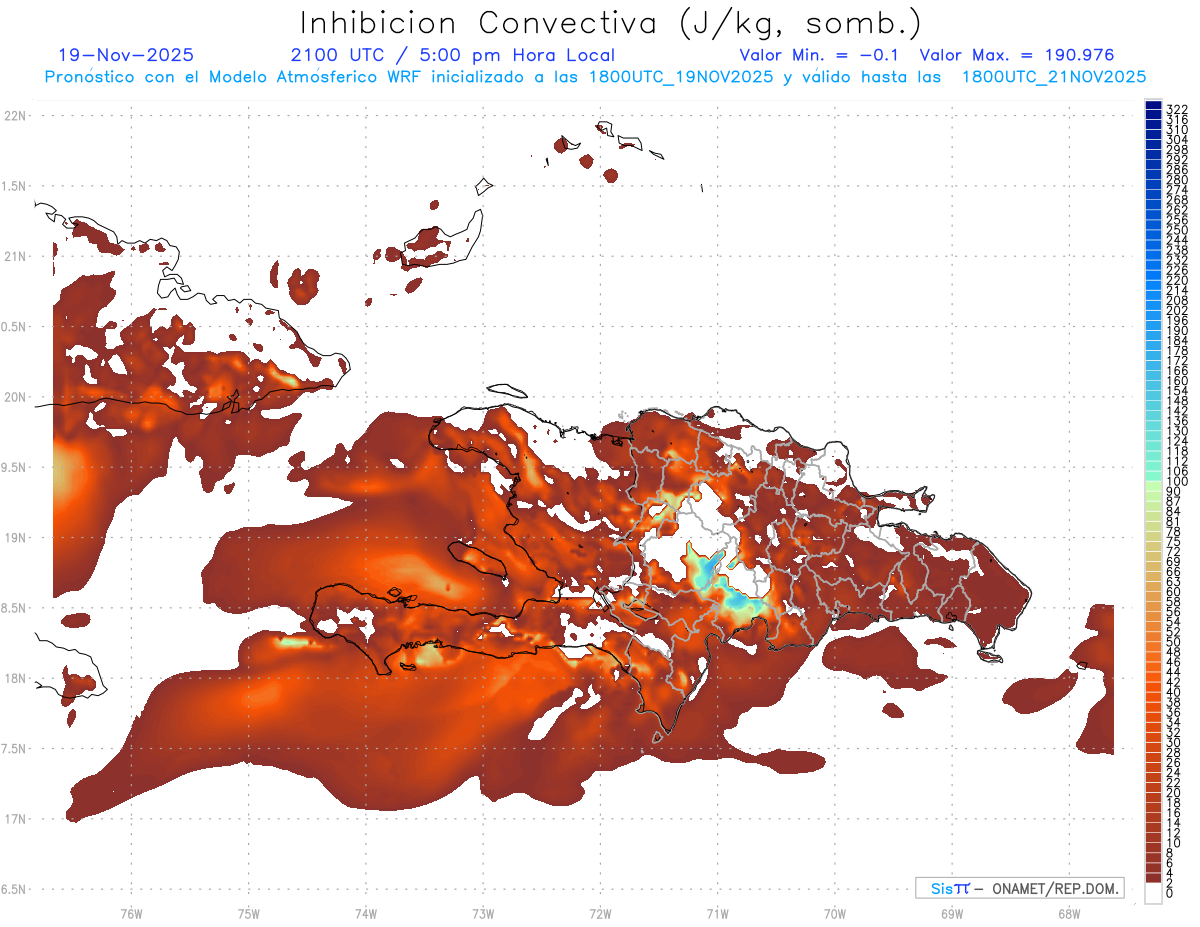Click the '202' value on the color scale
Screen dimensions: 1200x927
pos(1177,310)
